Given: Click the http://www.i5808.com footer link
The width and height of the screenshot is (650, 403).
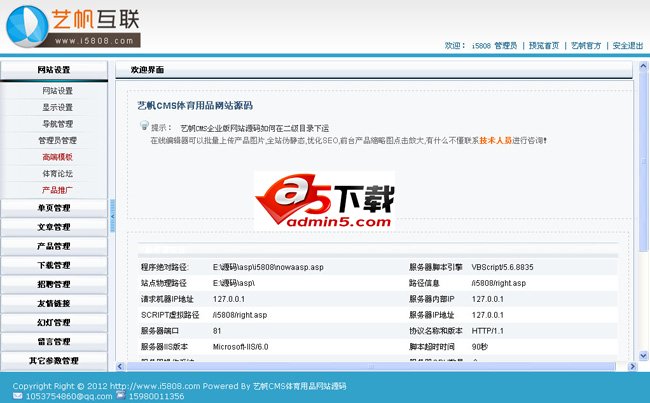Looking at the screenshot, I should pos(155,386).
